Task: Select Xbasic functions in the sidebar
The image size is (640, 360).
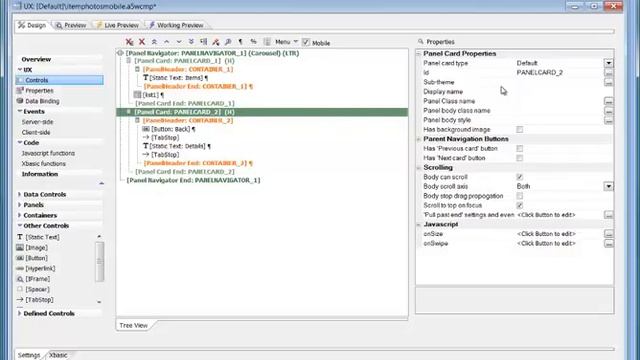Action: click(44, 164)
